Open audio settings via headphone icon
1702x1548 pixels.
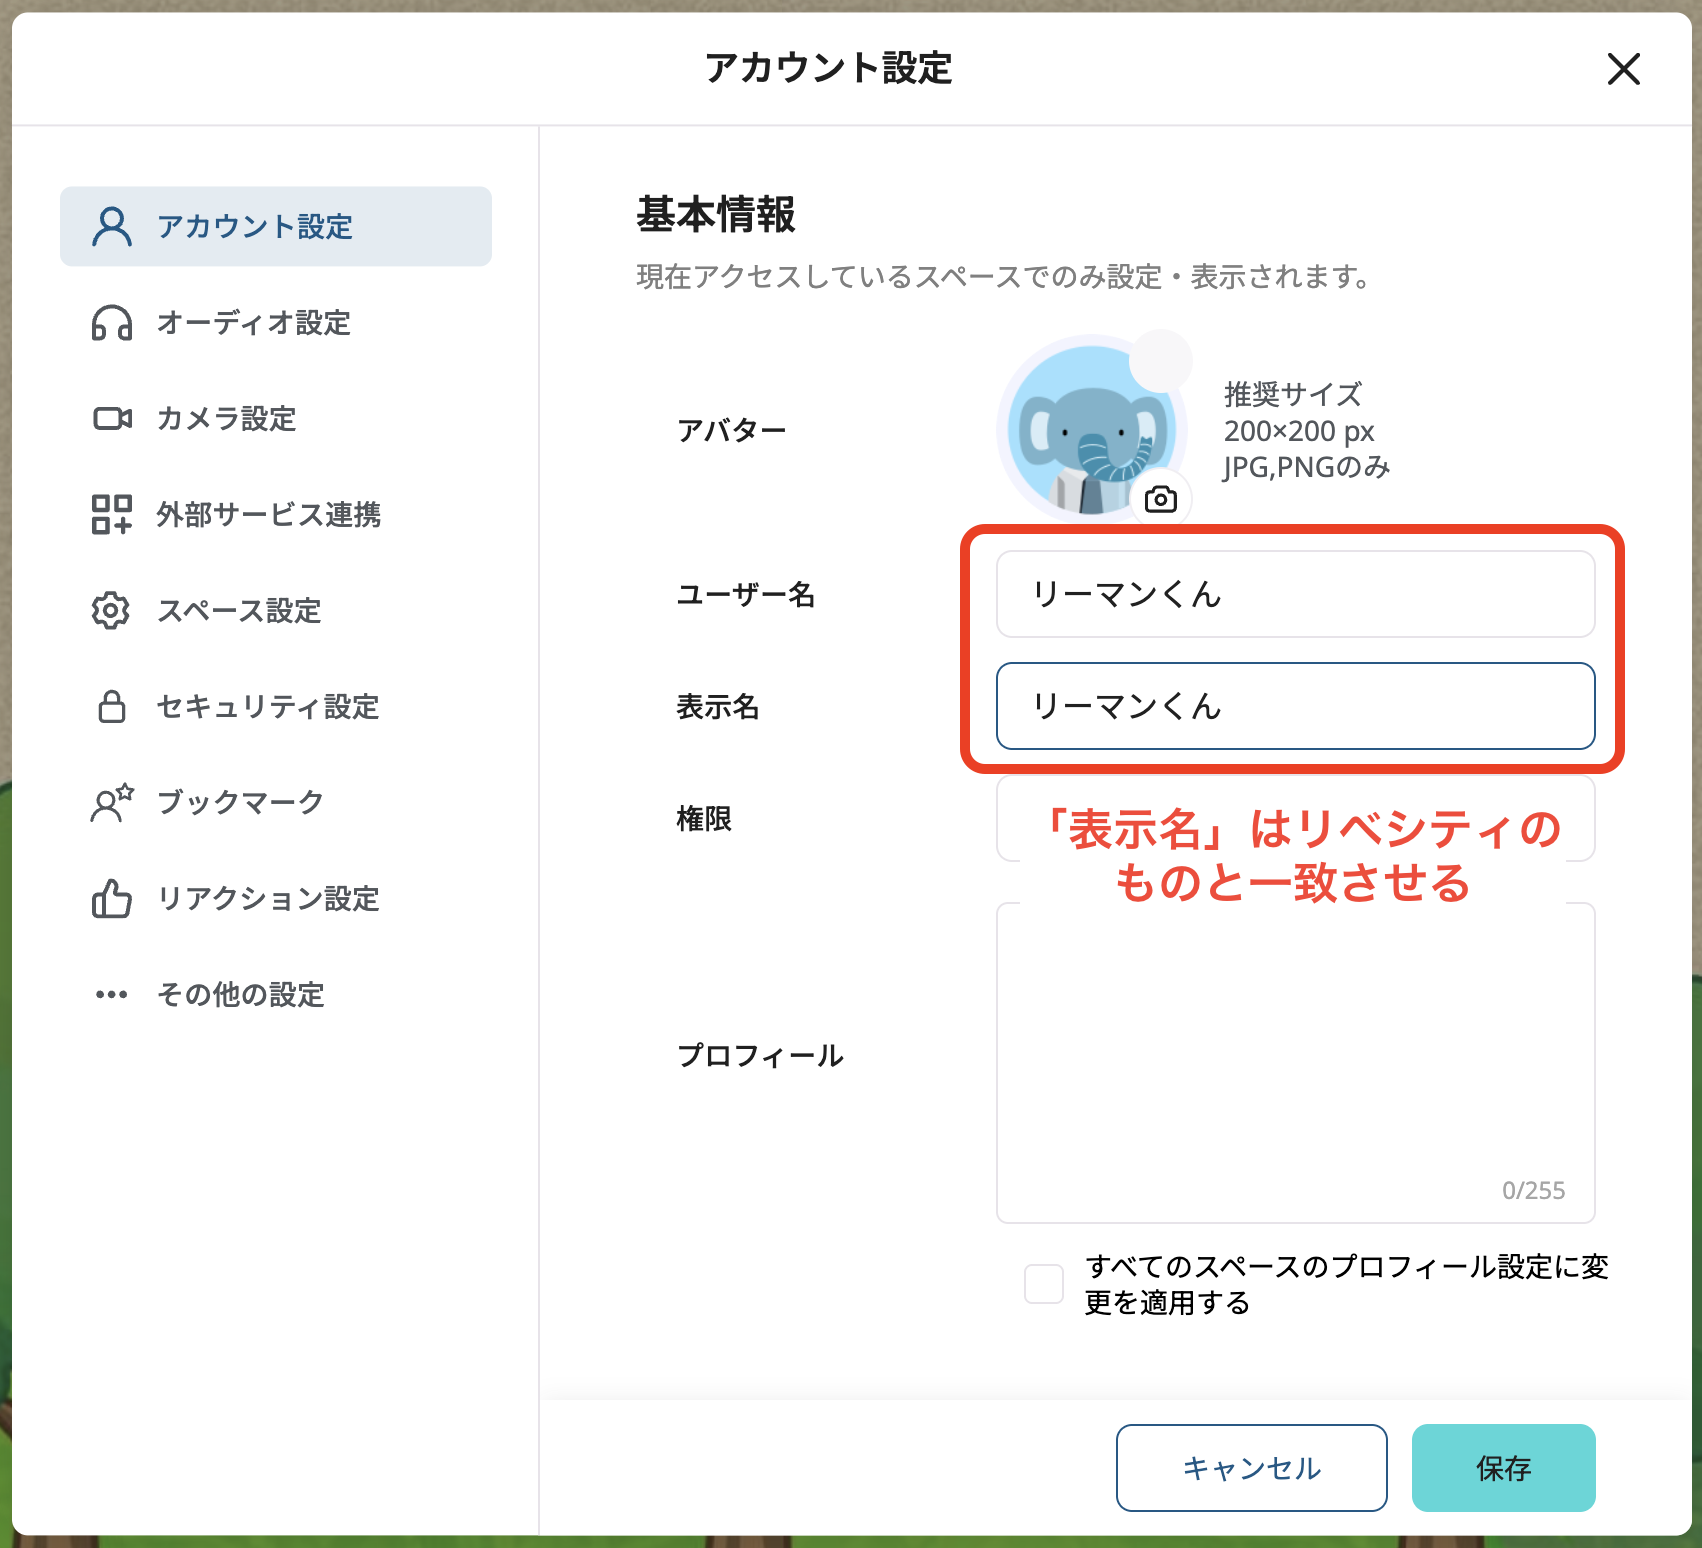click(x=110, y=323)
